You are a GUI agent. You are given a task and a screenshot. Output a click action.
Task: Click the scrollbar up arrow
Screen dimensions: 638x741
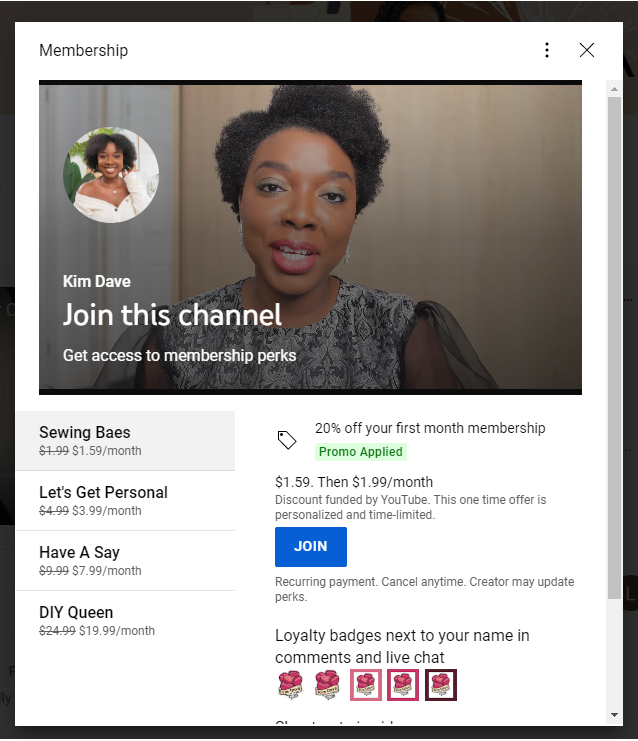(x=614, y=89)
